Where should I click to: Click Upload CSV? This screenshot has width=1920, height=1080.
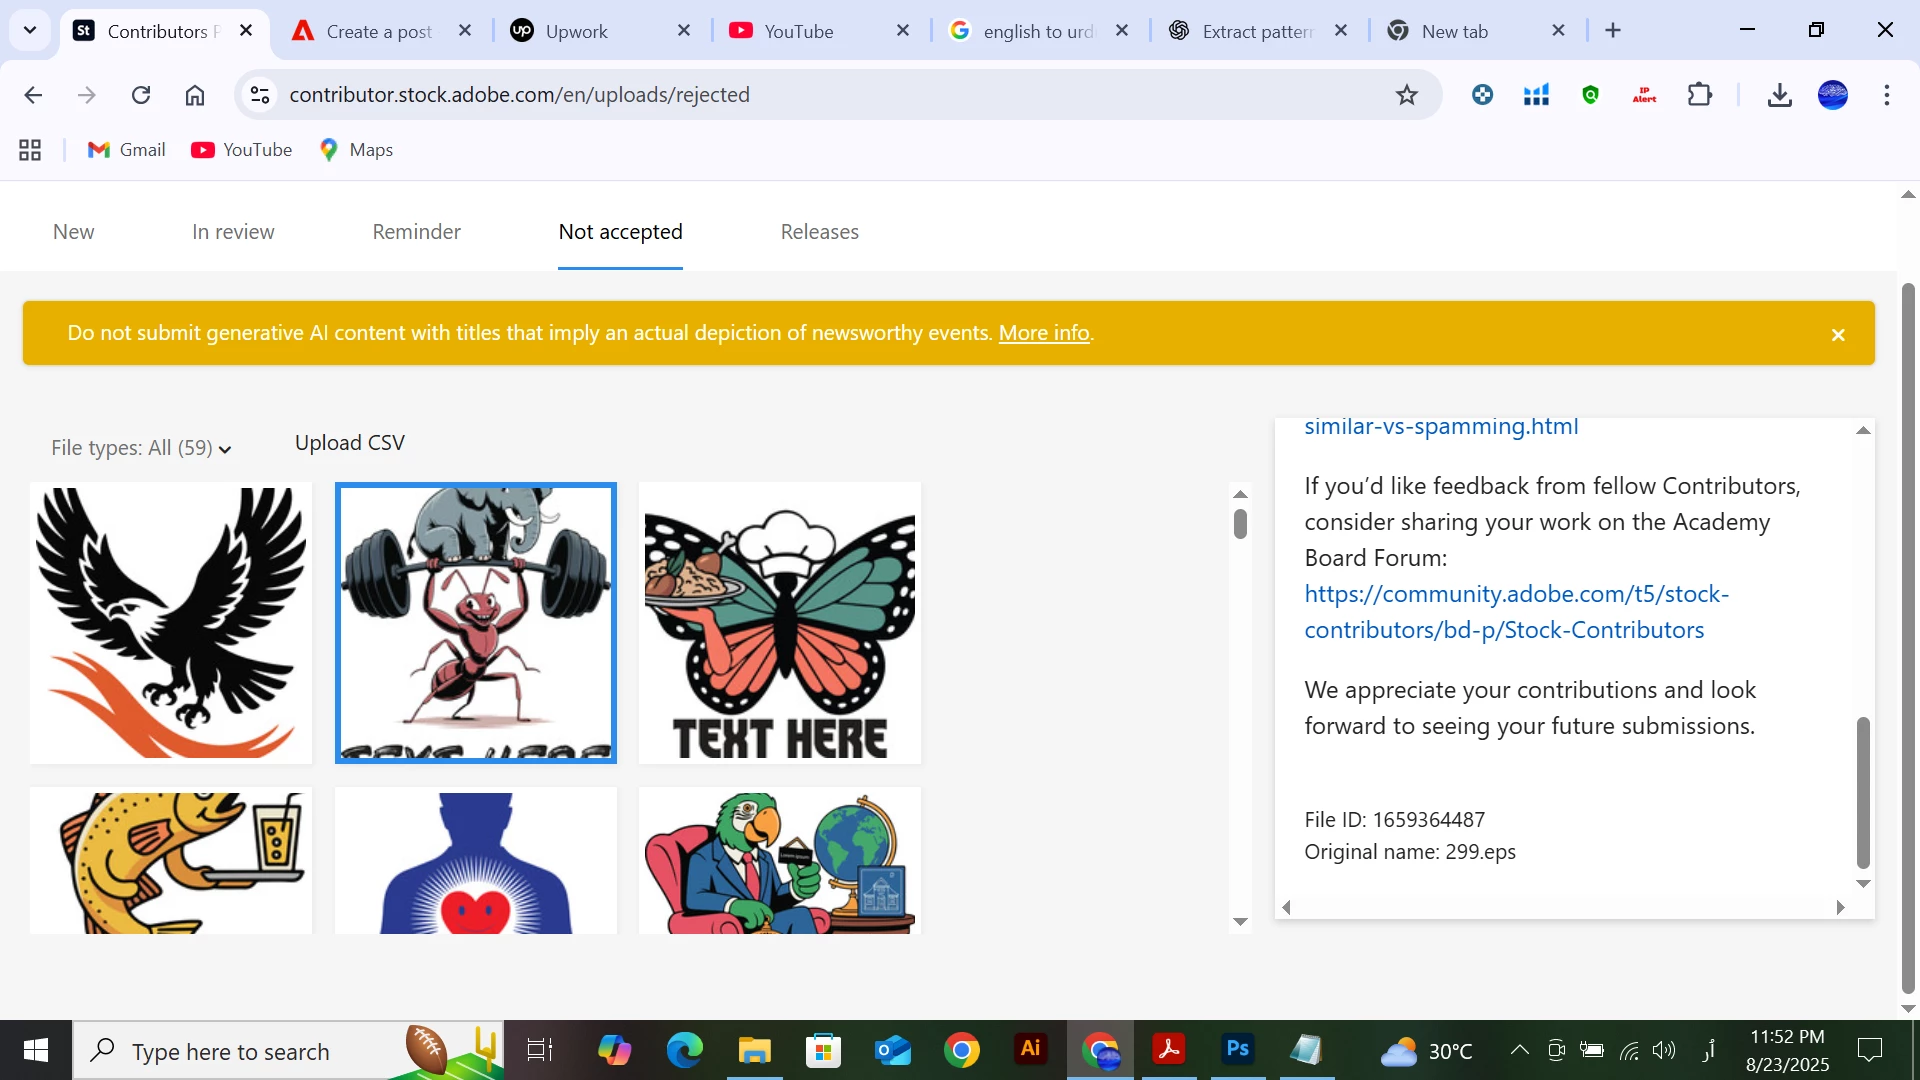tap(349, 443)
